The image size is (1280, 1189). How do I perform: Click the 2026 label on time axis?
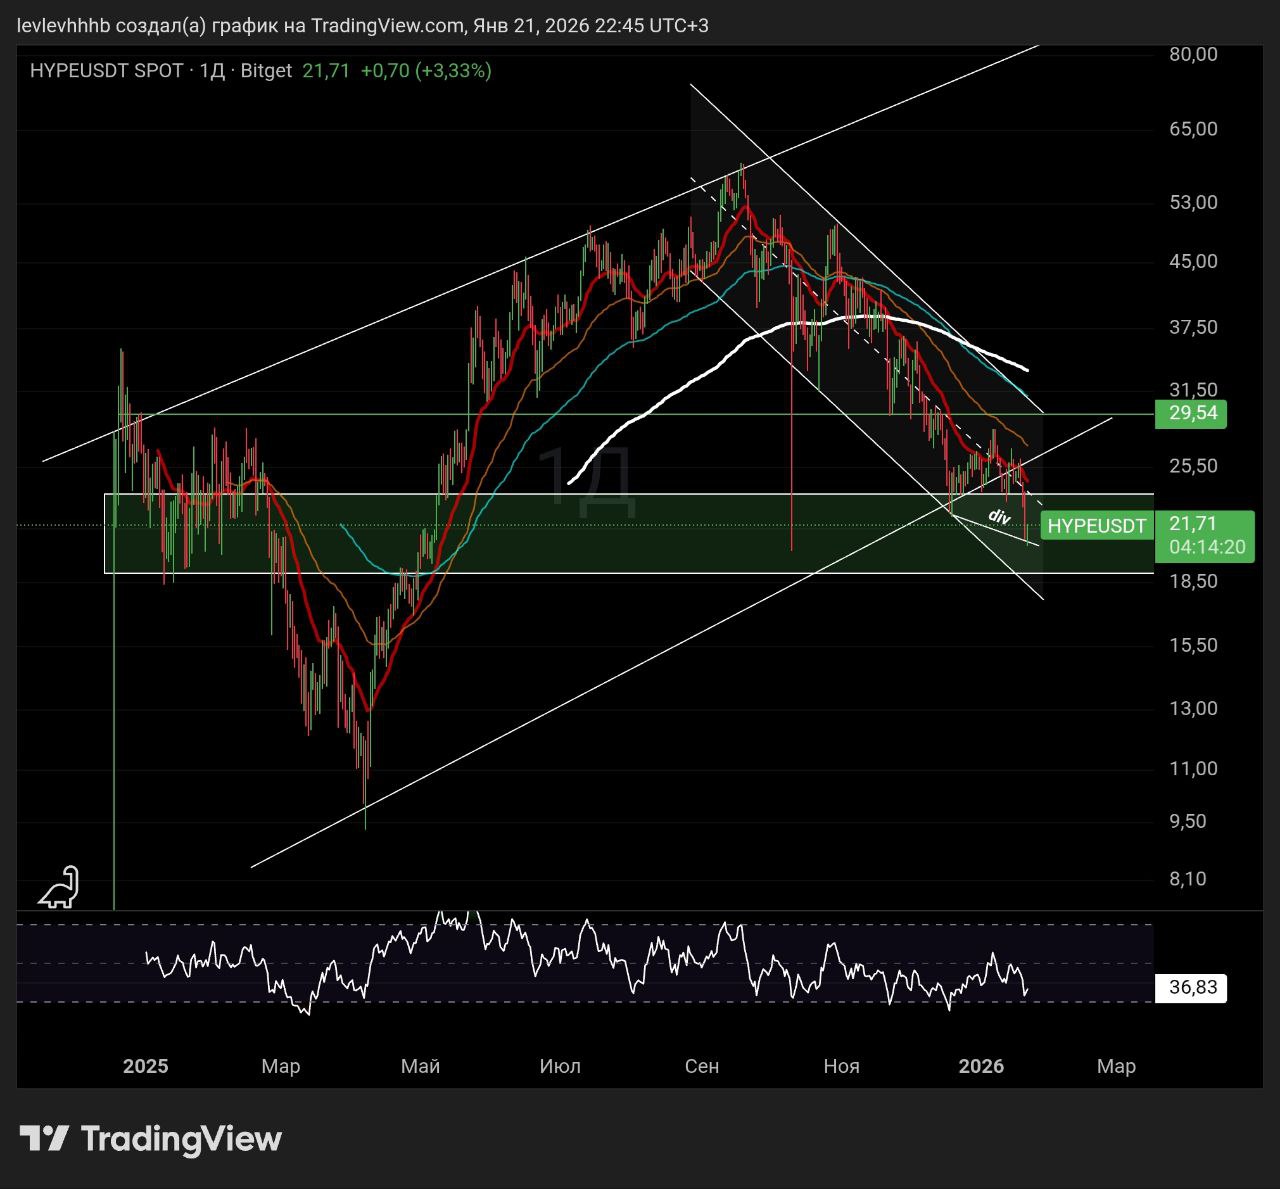tap(980, 1066)
